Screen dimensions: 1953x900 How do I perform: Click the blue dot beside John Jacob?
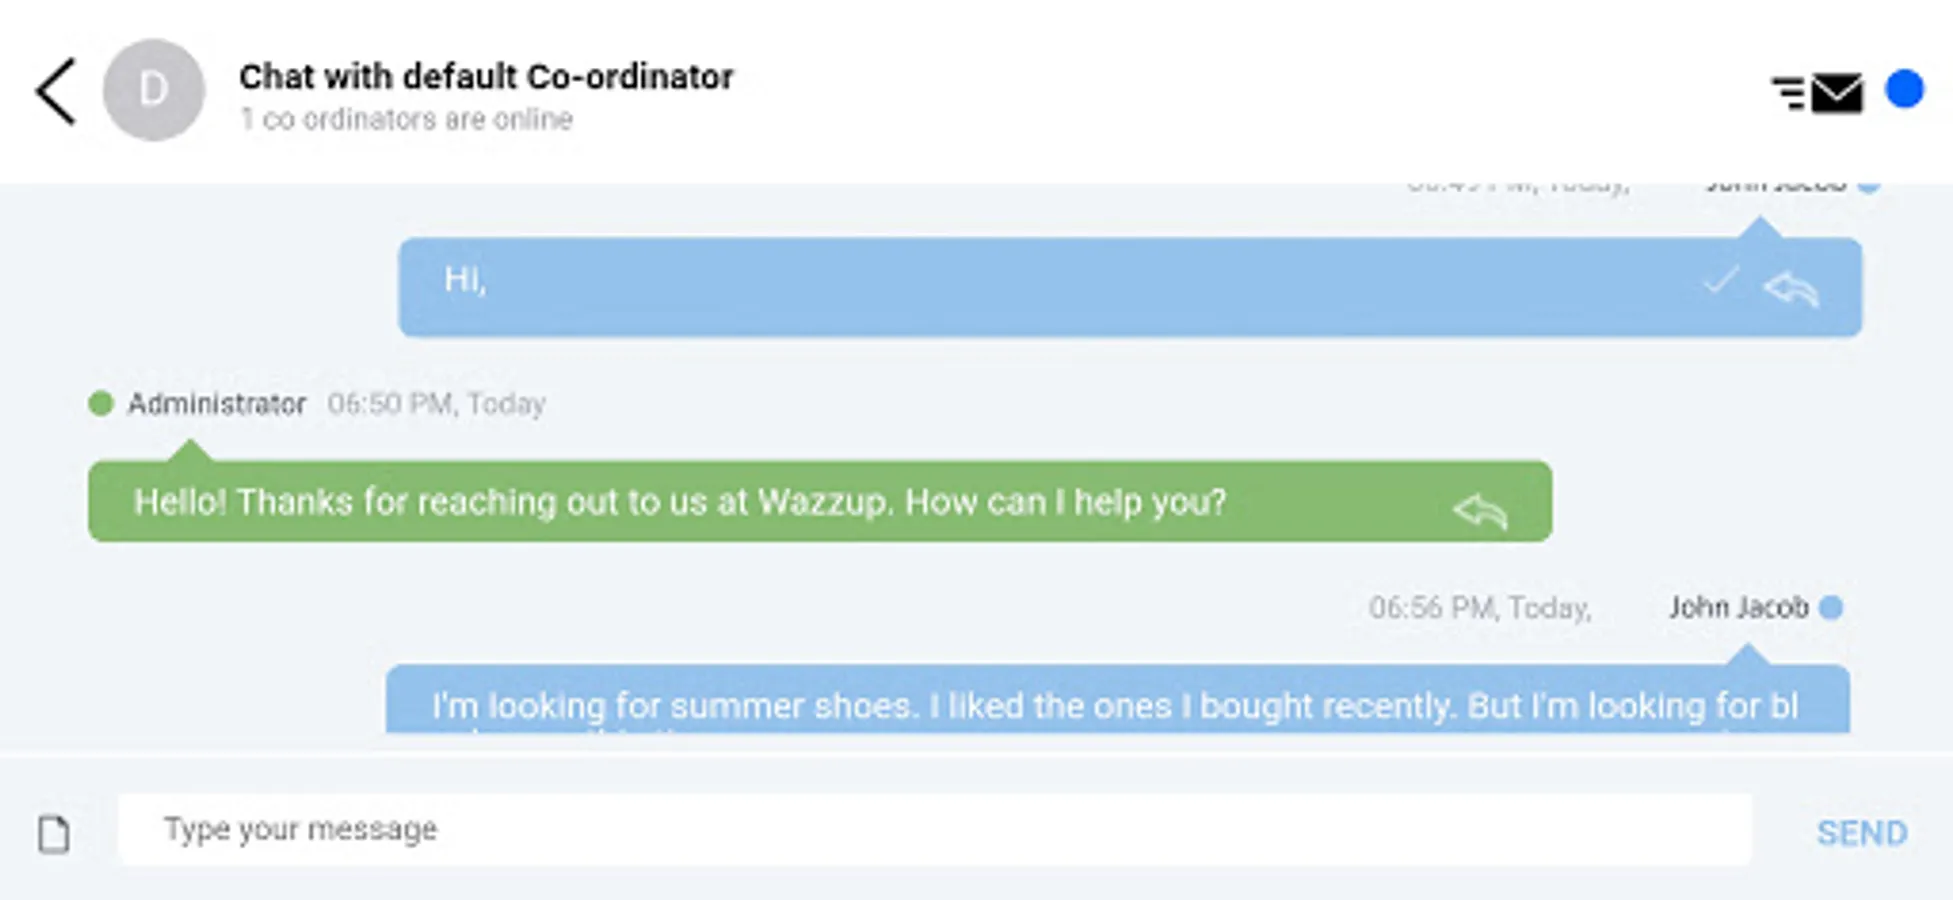tap(1831, 607)
